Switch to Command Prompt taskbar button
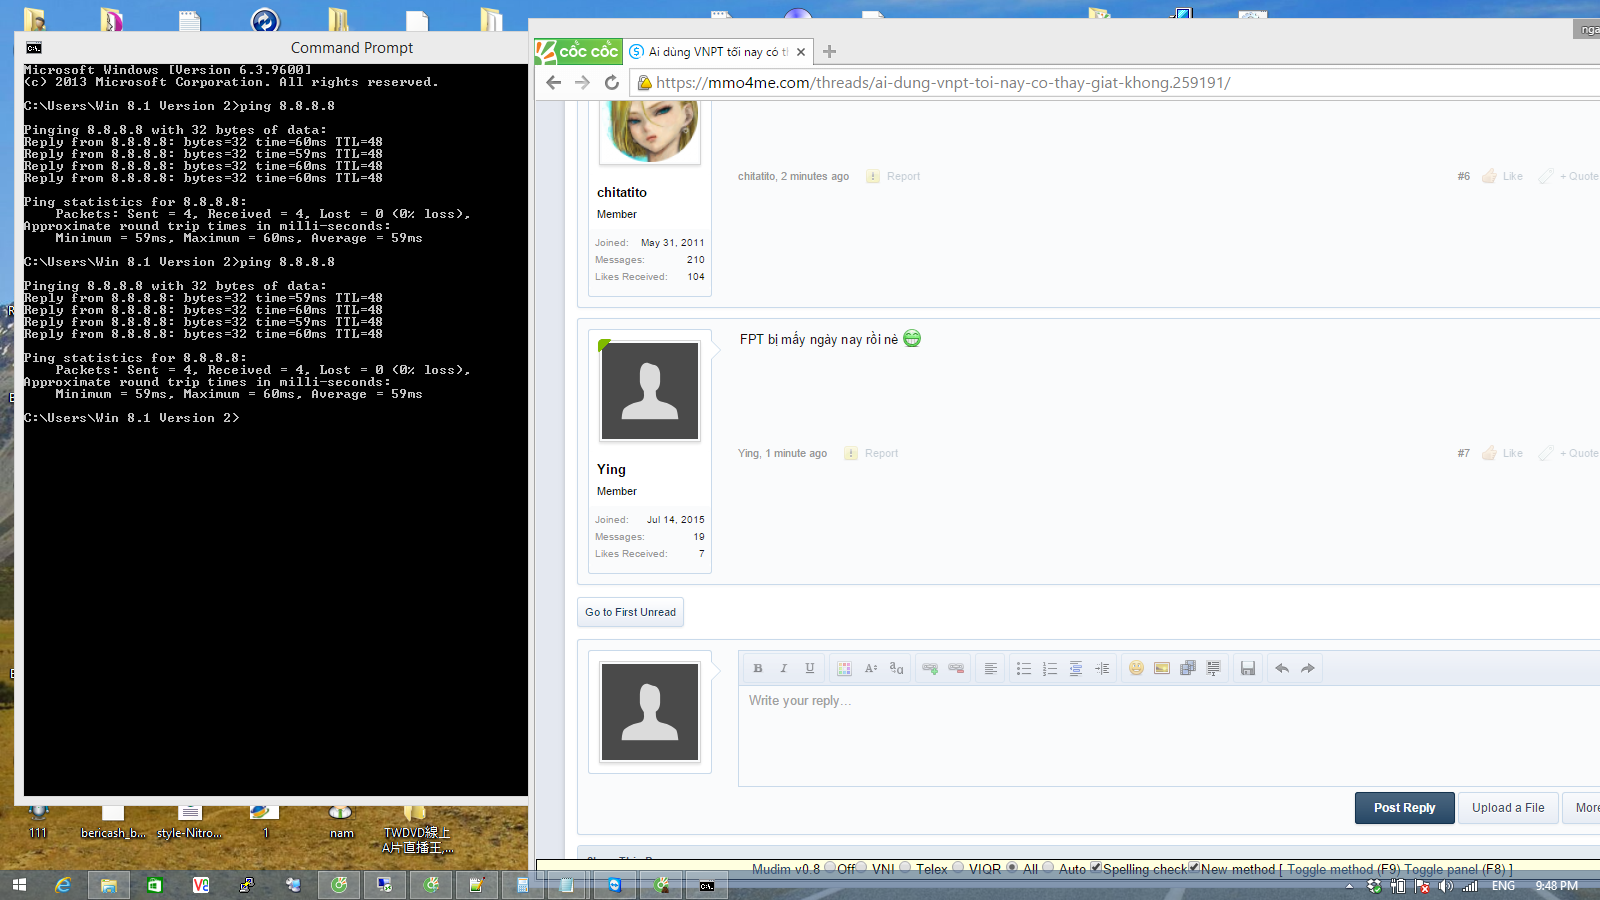The height and width of the screenshot is (900, 1600). [707, 885]
